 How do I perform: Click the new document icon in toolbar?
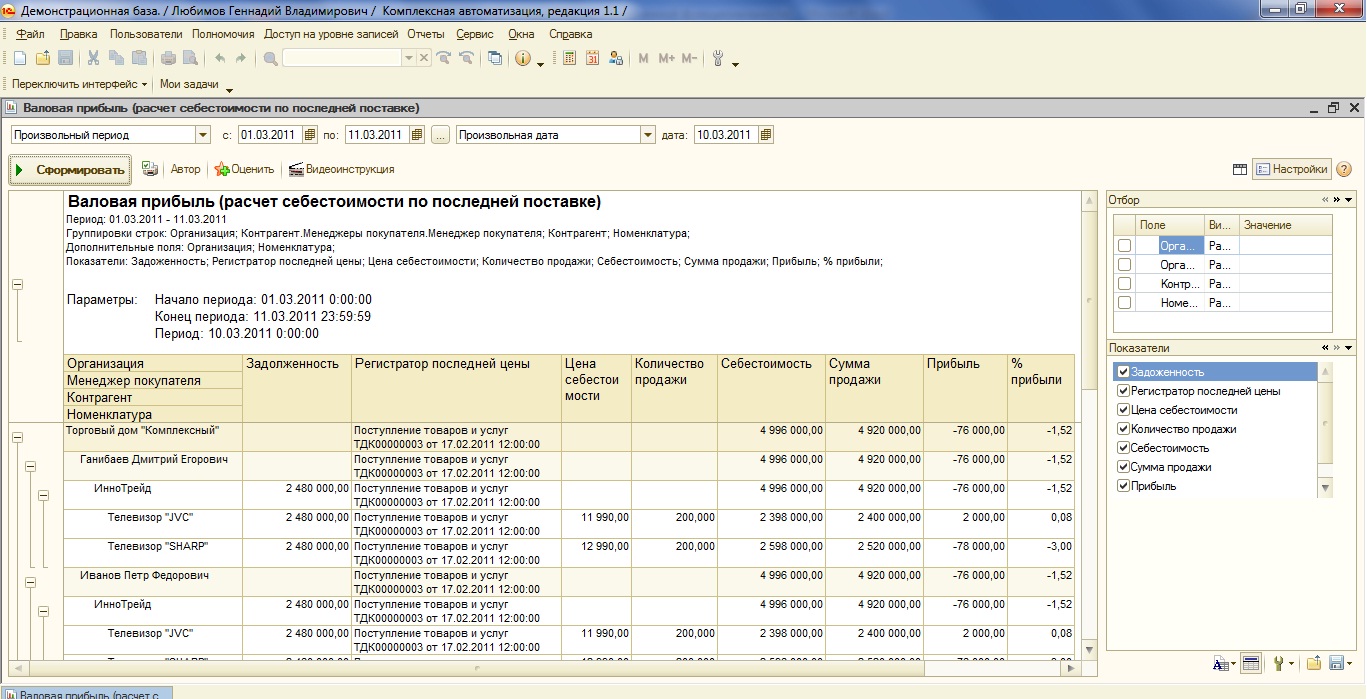(20, 59)
